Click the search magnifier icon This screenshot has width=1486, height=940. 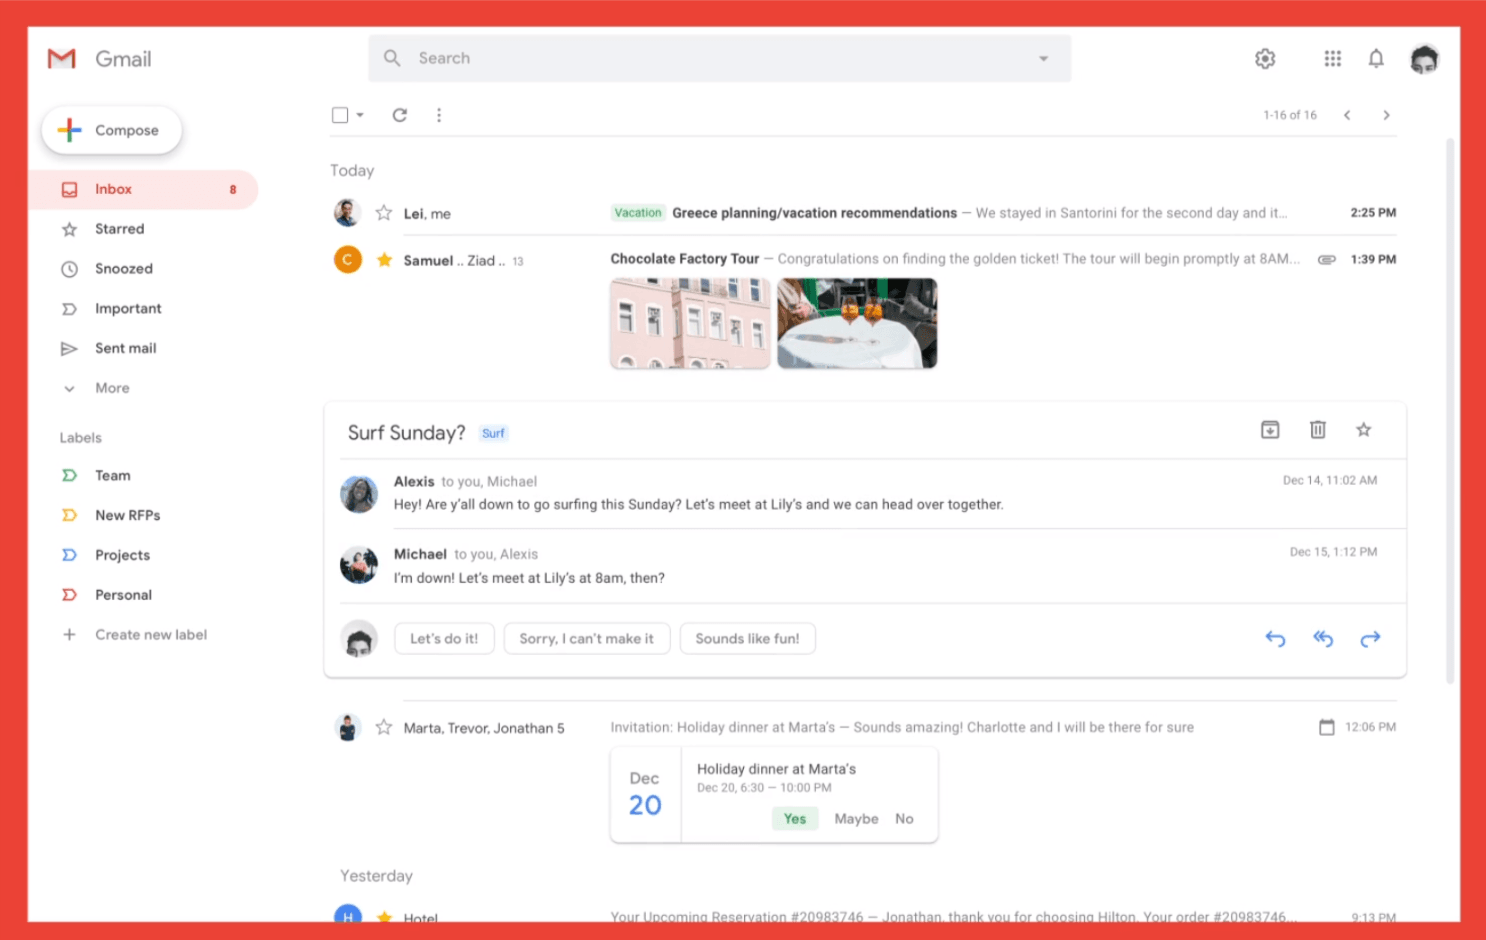[x=392, y=58]
